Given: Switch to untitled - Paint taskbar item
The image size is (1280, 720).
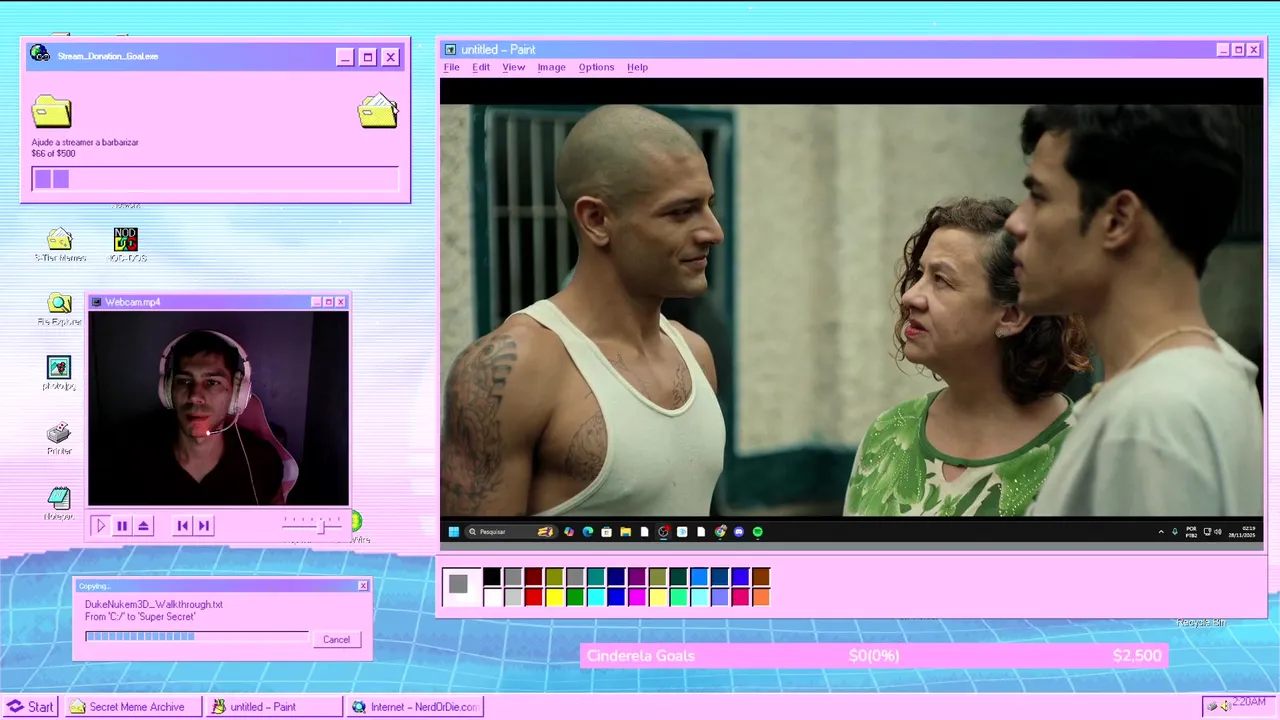Looking at the screenshot, I should point(275,707).
